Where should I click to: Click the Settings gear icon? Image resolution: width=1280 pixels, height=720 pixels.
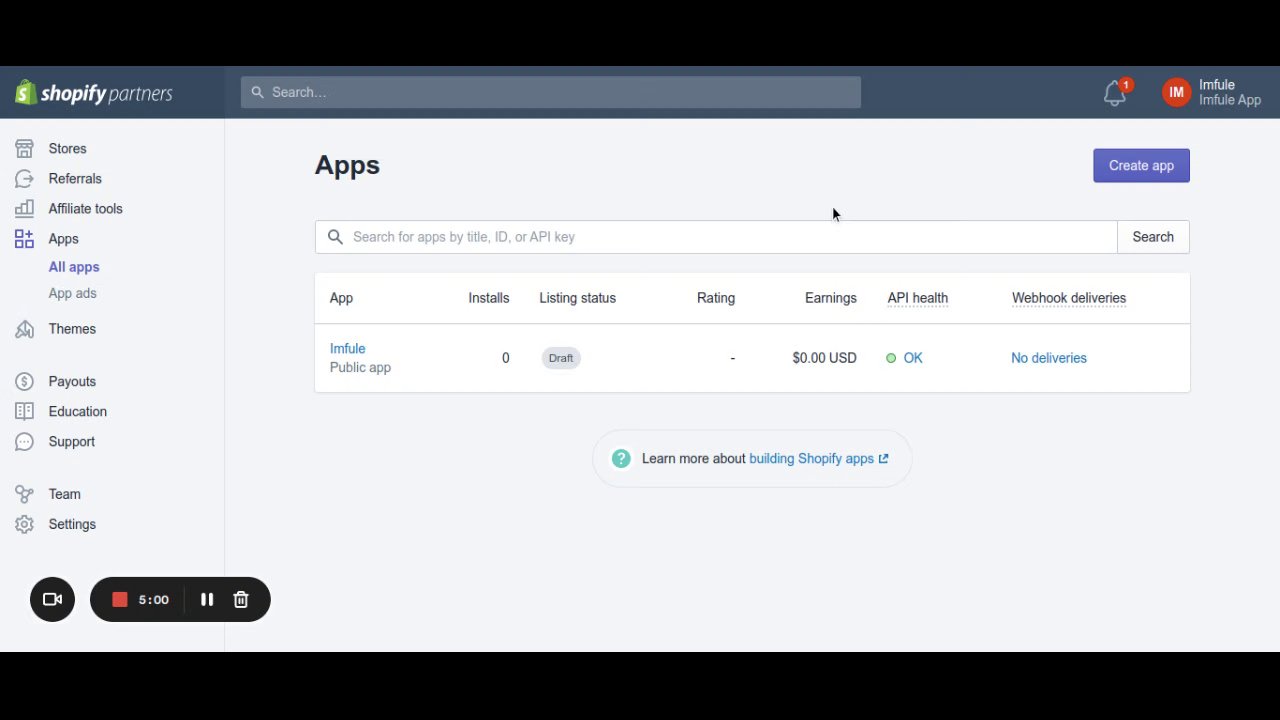tap(24, 524)
